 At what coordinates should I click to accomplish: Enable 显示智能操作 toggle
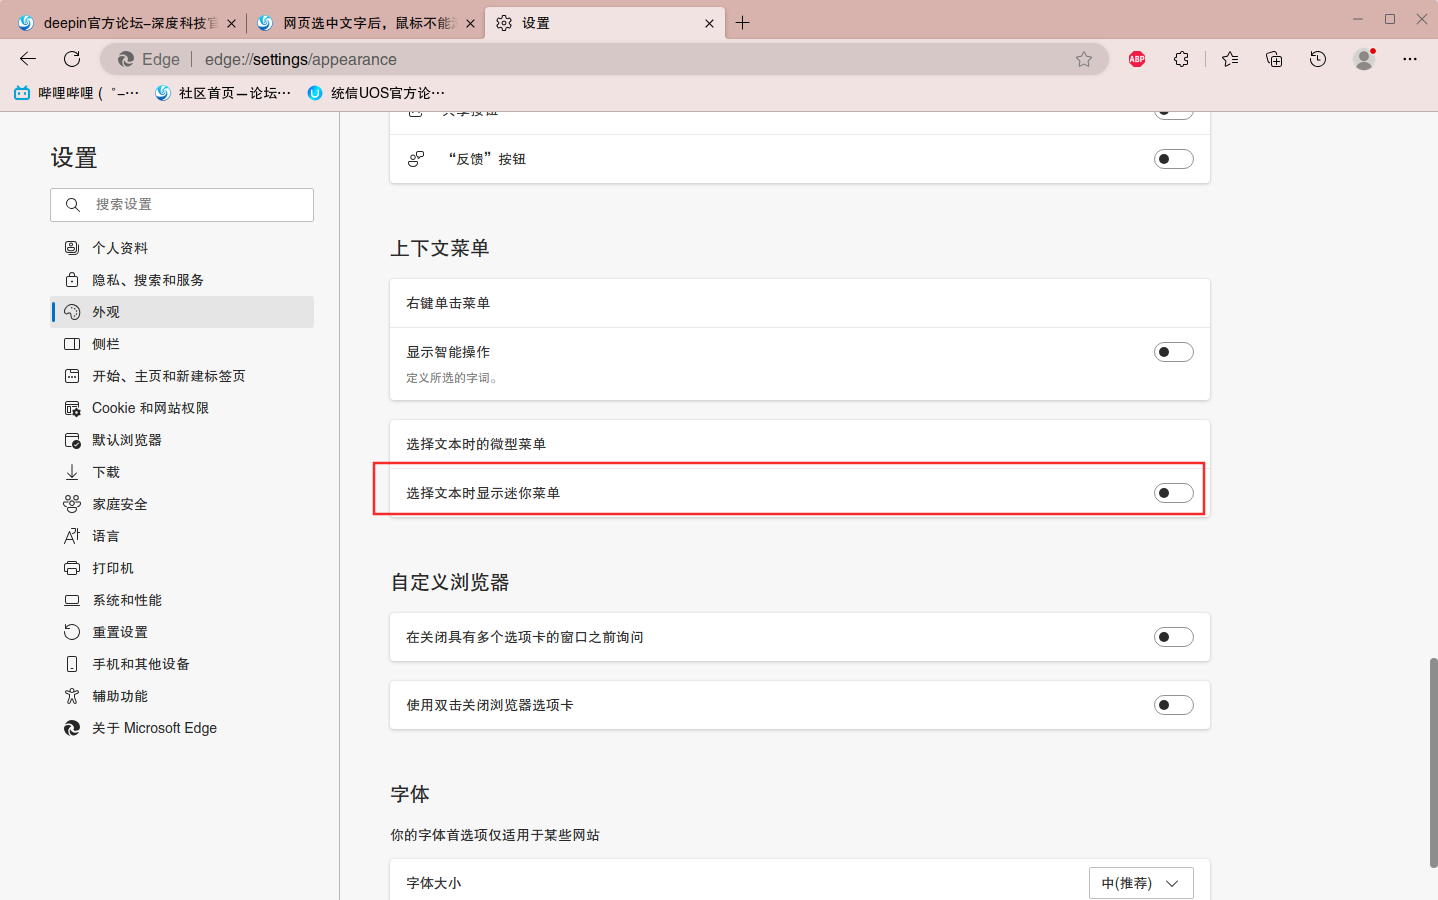point(1174,352)
